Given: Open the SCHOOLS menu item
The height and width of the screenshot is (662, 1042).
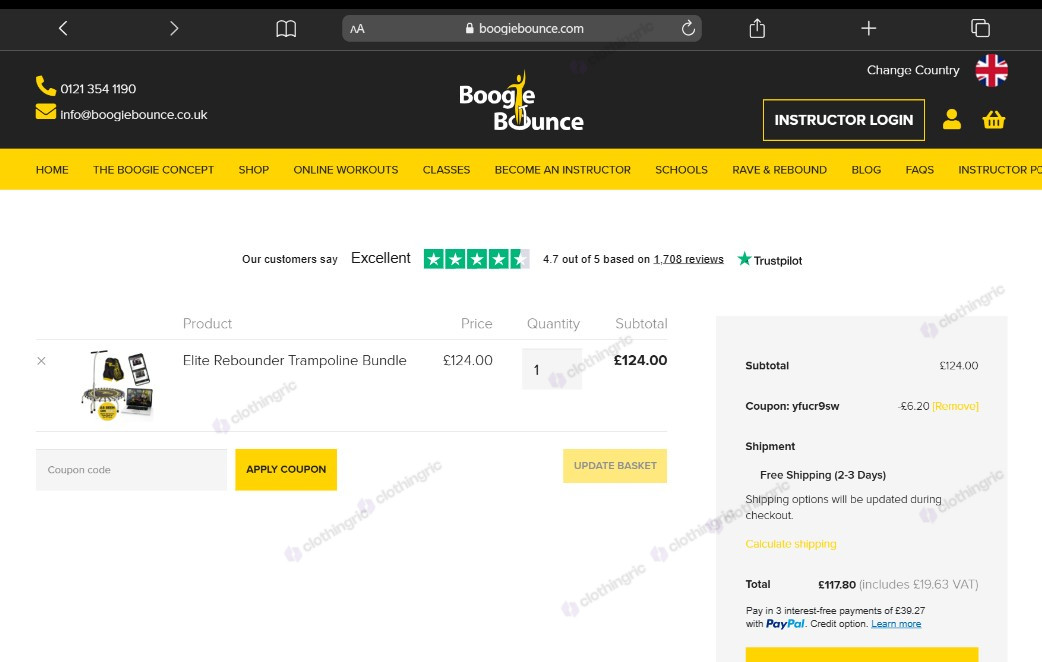Looking at the screenshot, I should 681,170.
